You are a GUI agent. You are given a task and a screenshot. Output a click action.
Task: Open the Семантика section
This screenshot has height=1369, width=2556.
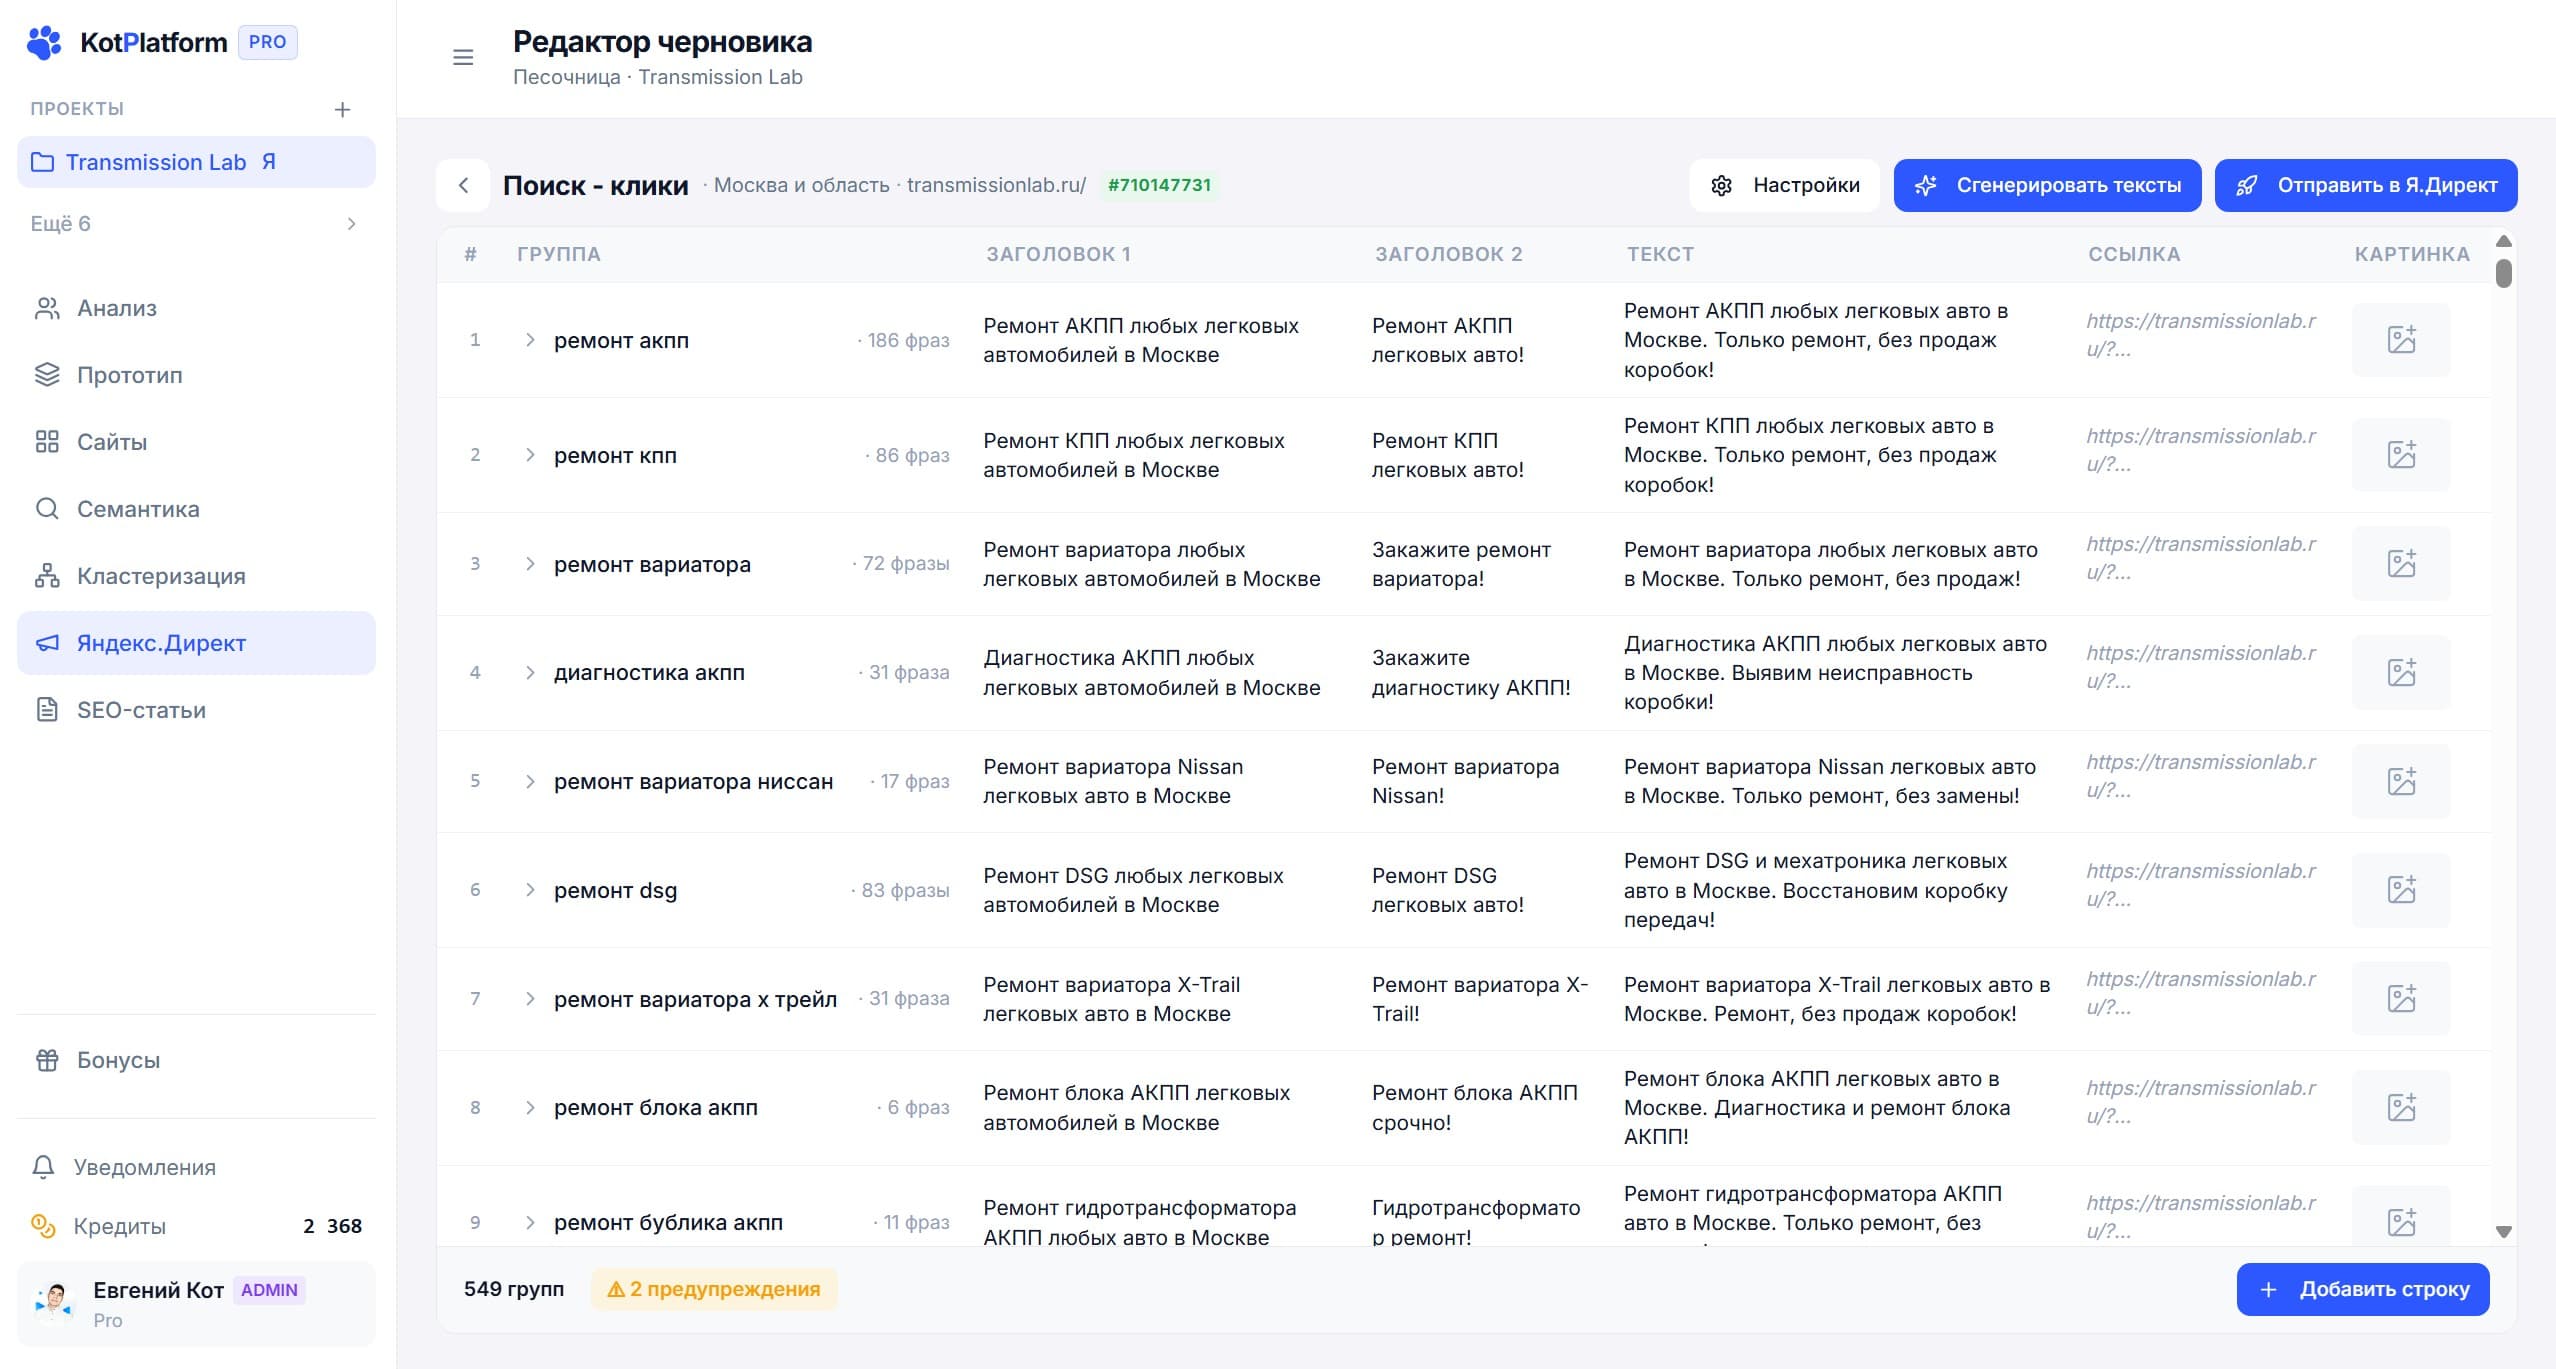pos(196,509)
